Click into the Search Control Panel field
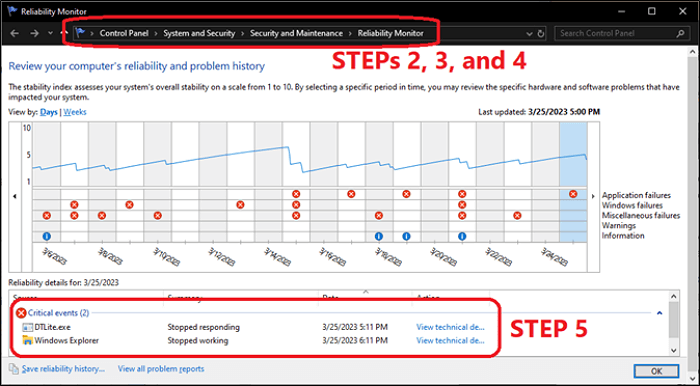 click(x=616, y=33)
